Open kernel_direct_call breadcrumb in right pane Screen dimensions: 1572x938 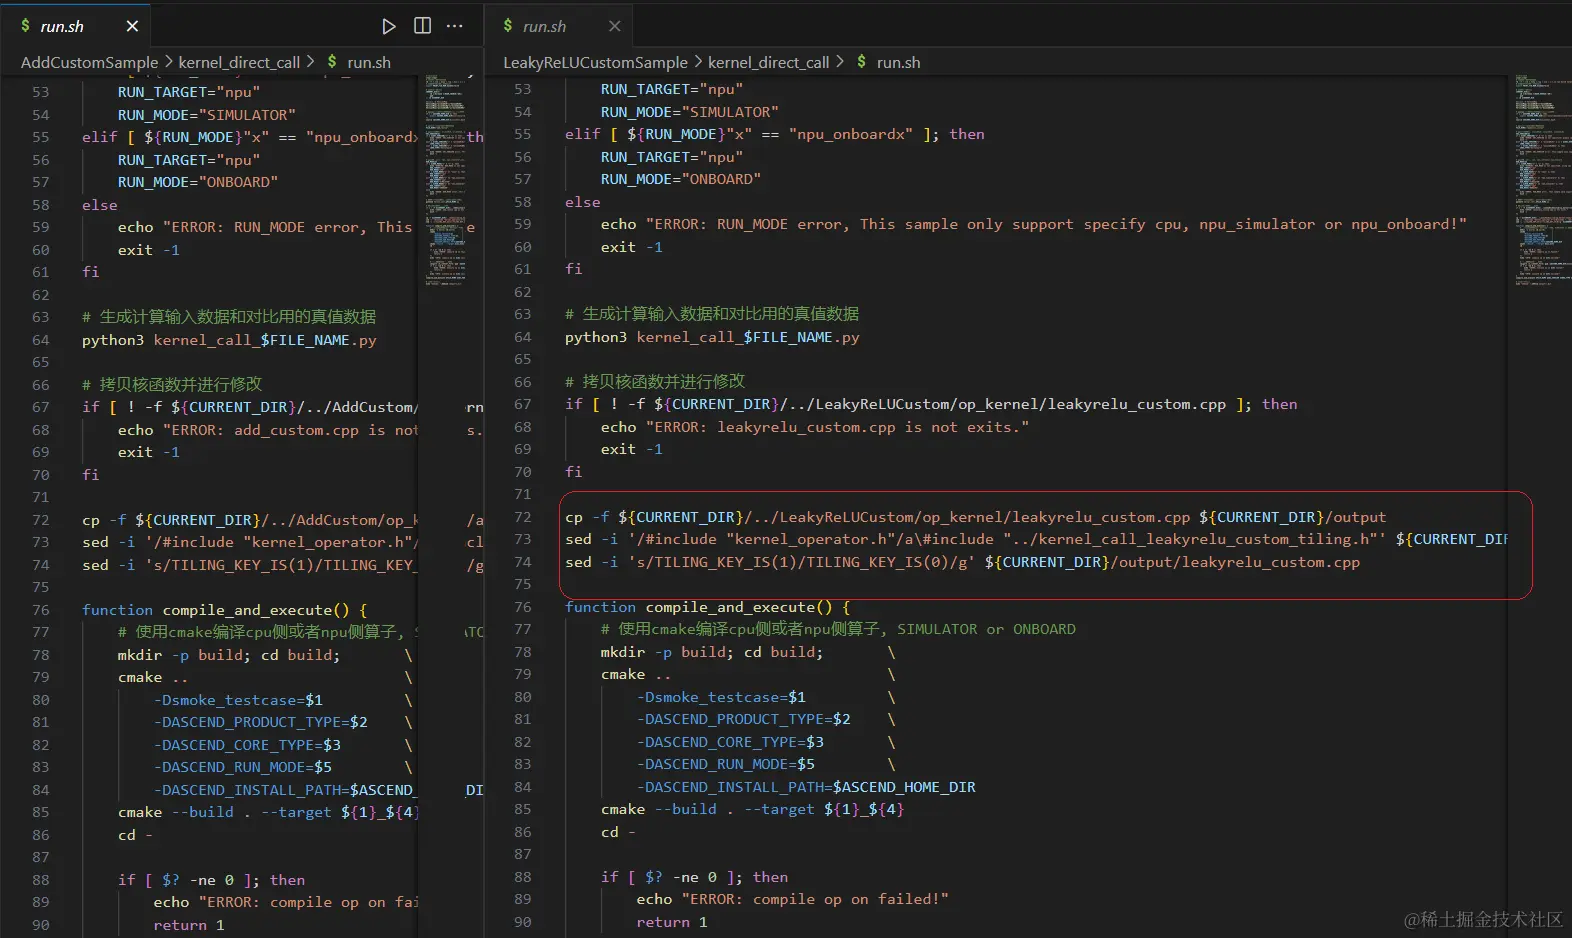click(769, 62)
